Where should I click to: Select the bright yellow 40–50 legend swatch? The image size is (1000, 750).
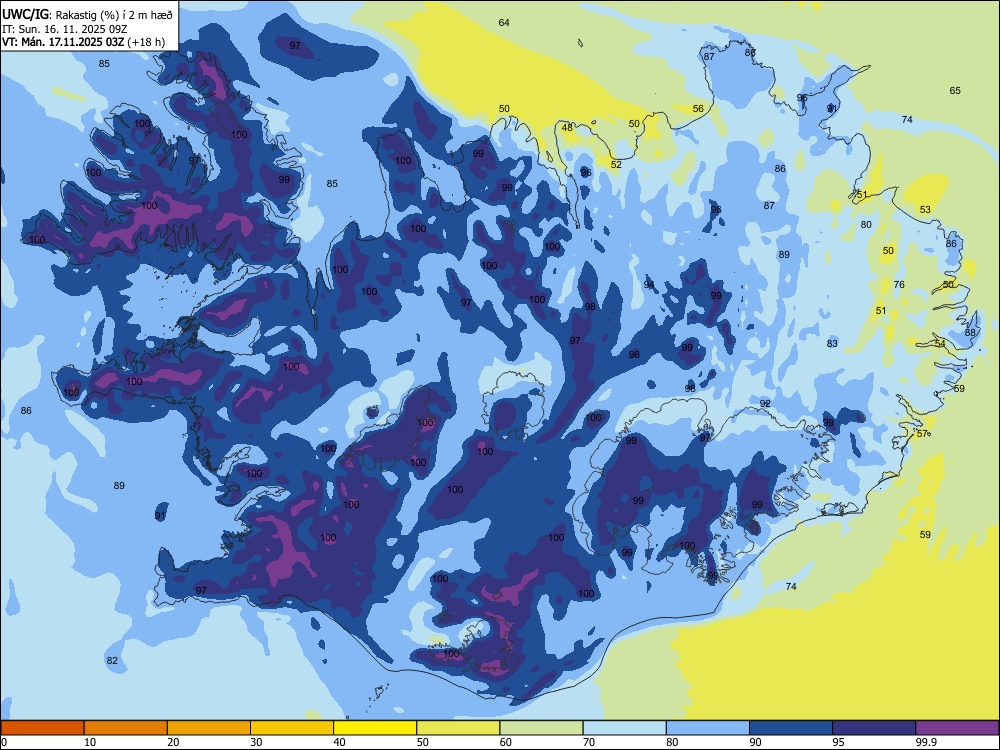375,728
